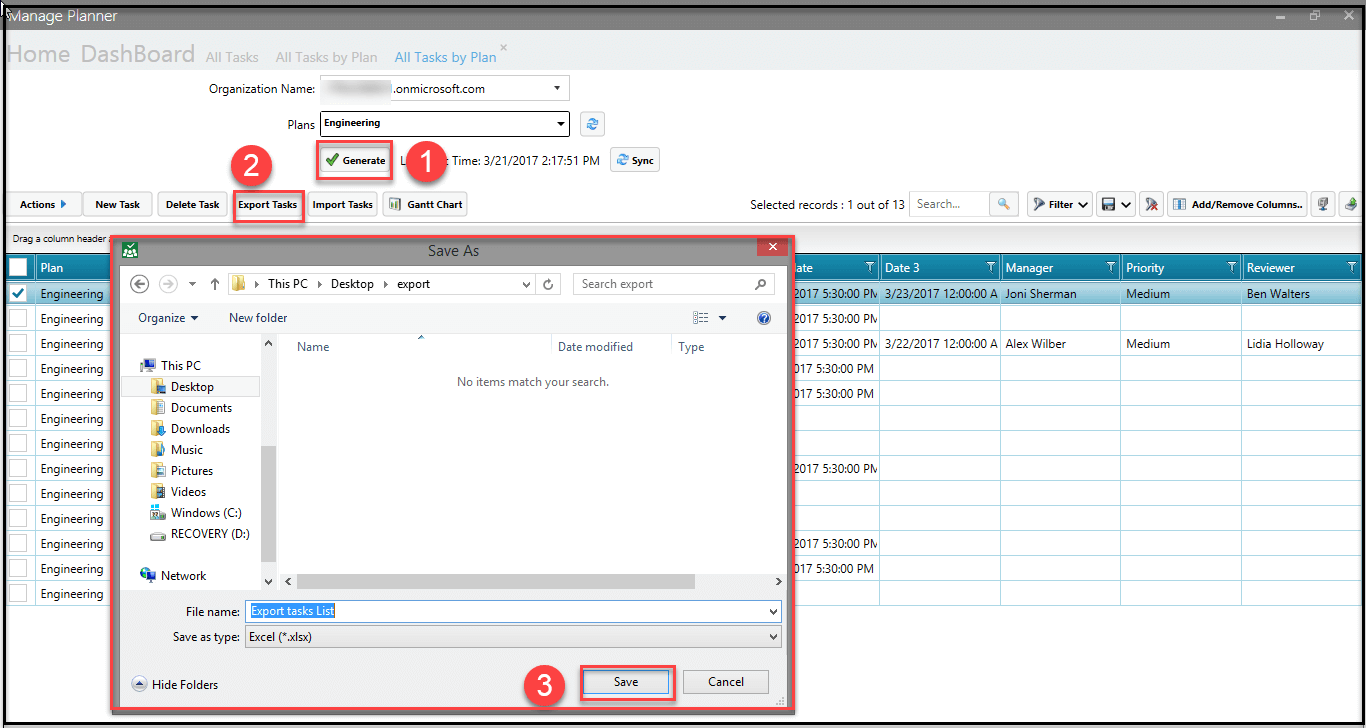This screenshot has width=1366, height=728.
Task: Click New folder in Save As dialog
Action: [x=258, y=318]
